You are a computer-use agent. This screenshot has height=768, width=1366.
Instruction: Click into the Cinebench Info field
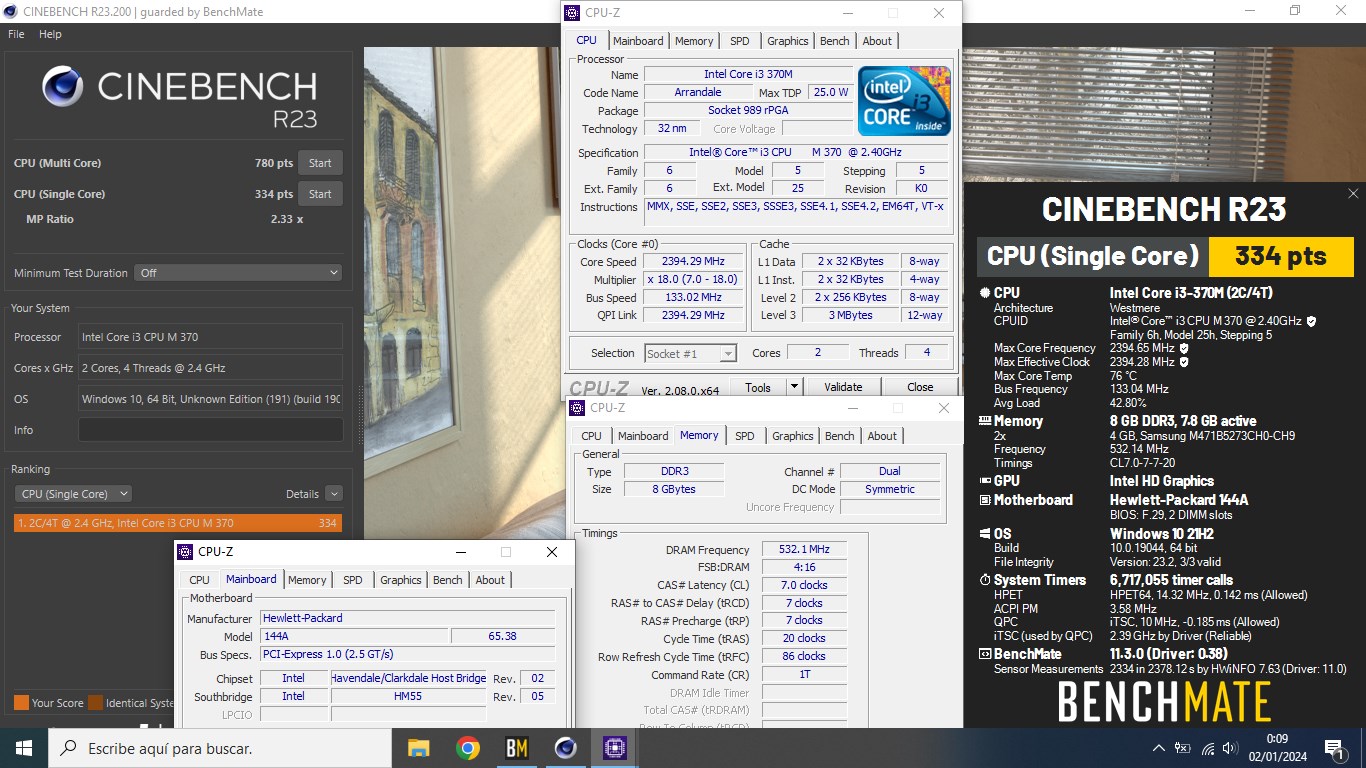(x=210, y=430)
